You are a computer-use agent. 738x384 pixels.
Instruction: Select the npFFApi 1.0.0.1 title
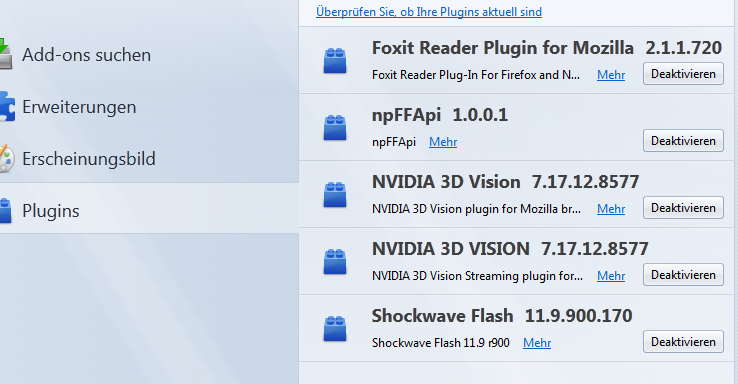tap(440, 115)
